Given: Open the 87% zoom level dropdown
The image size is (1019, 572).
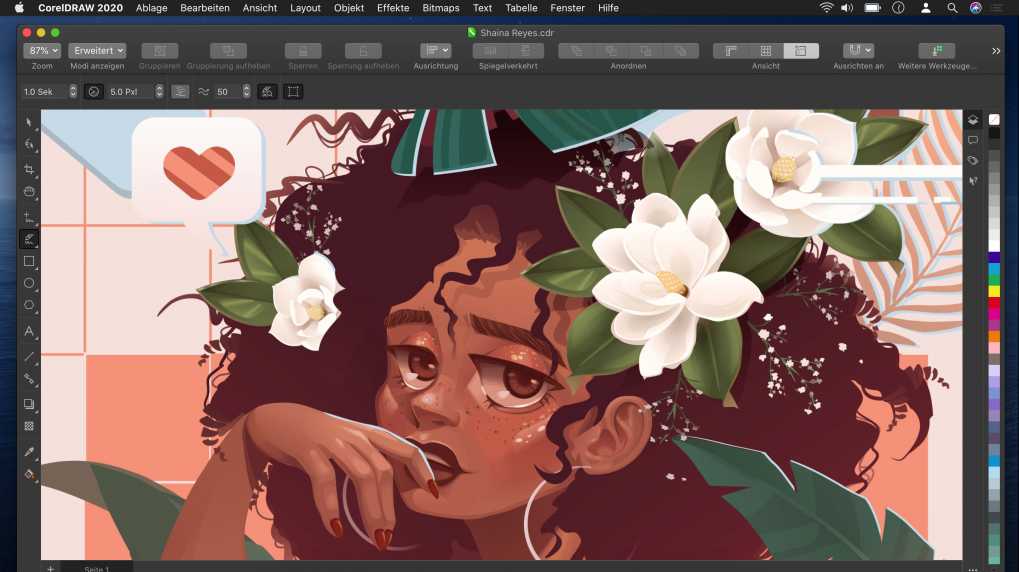Looking at the screenshot, I should 42,51.
